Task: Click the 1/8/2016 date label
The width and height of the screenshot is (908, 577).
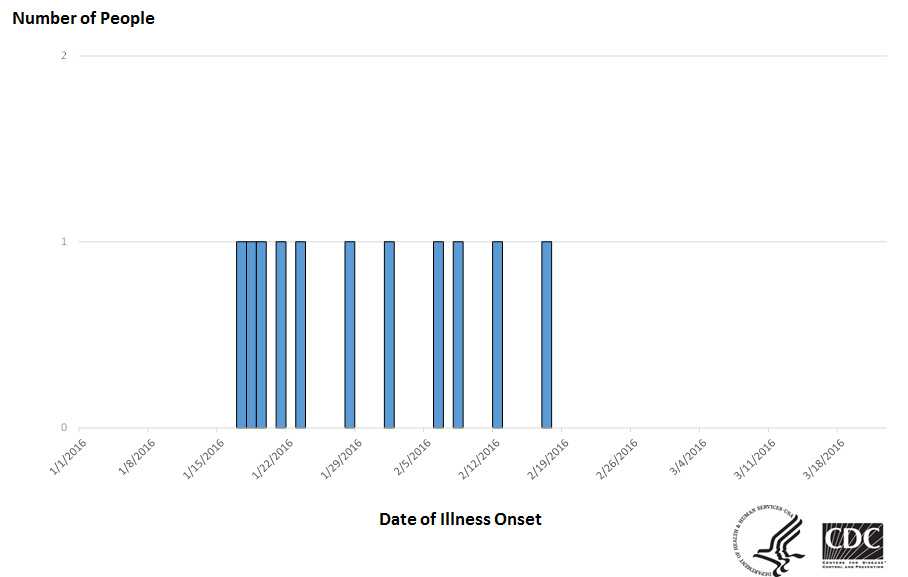Action: pyautogui.click(x=136, y=459)
